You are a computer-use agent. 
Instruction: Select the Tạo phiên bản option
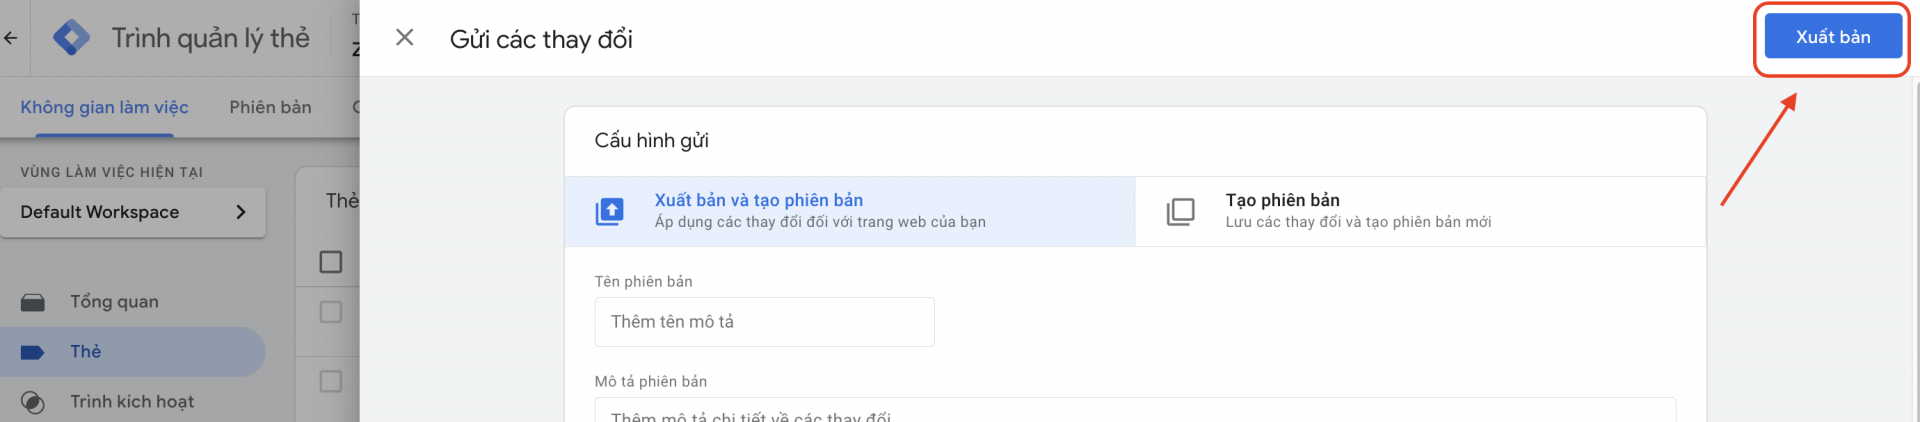pos(1421,211)
